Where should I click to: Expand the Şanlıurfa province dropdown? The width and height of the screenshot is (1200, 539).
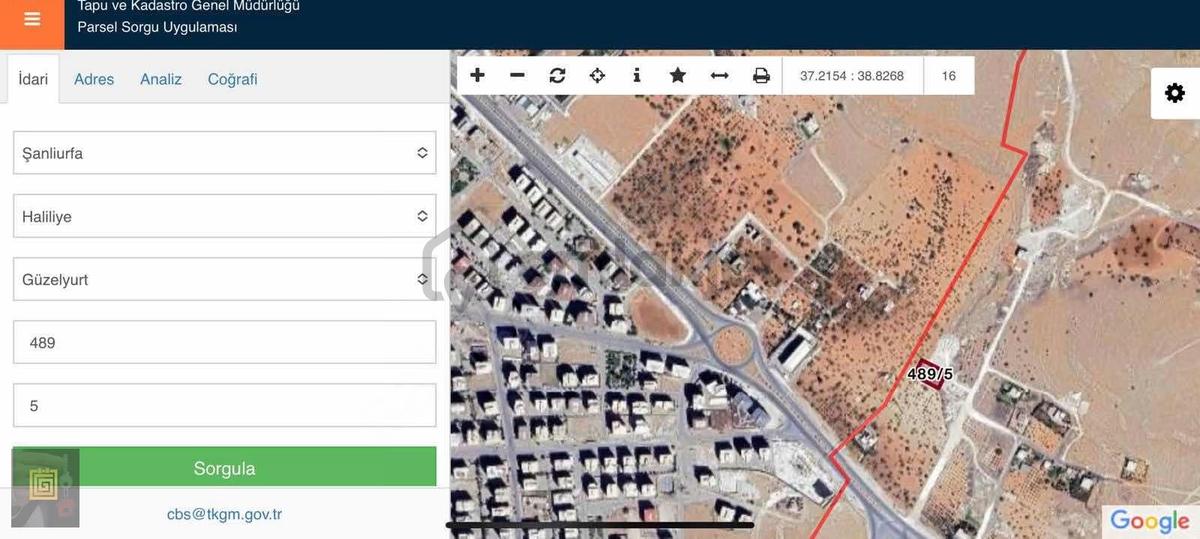coord(225,153)
